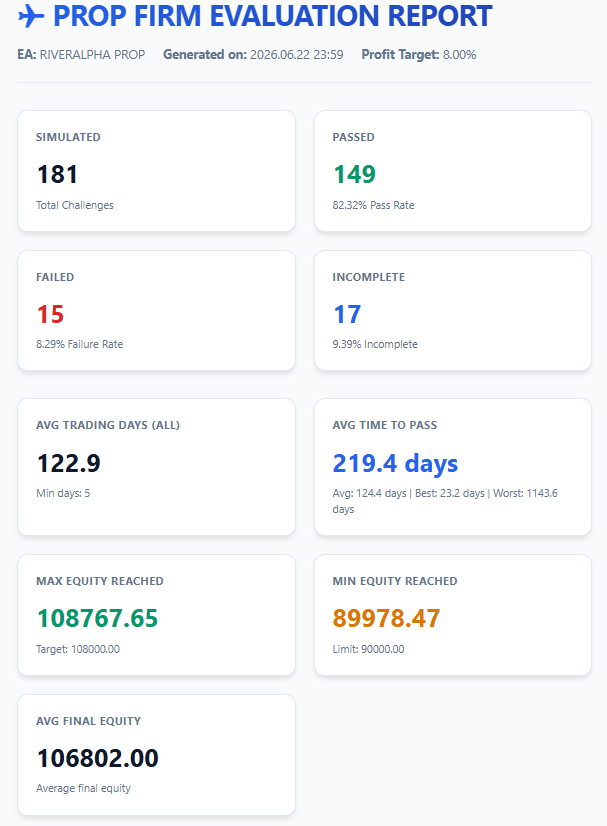This screenshot has width=607, height=826.
Task: Select Max Equity Reached 108767.65 value
Action: tap(97, 618)
